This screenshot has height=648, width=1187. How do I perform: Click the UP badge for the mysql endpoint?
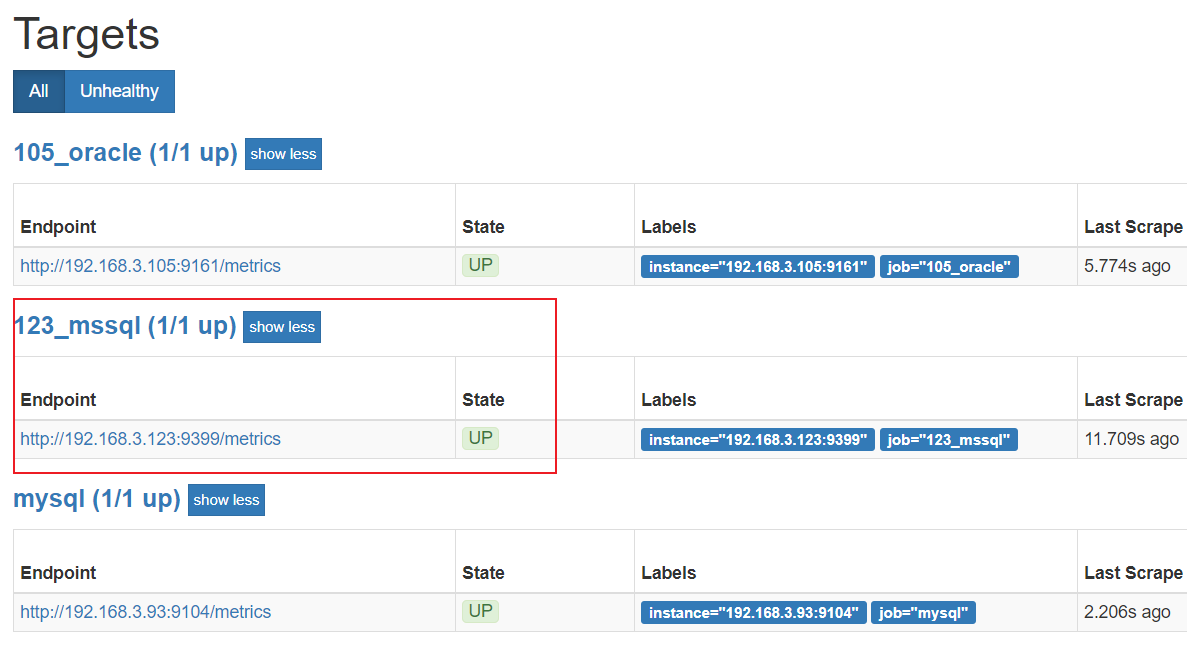point(480,610)
